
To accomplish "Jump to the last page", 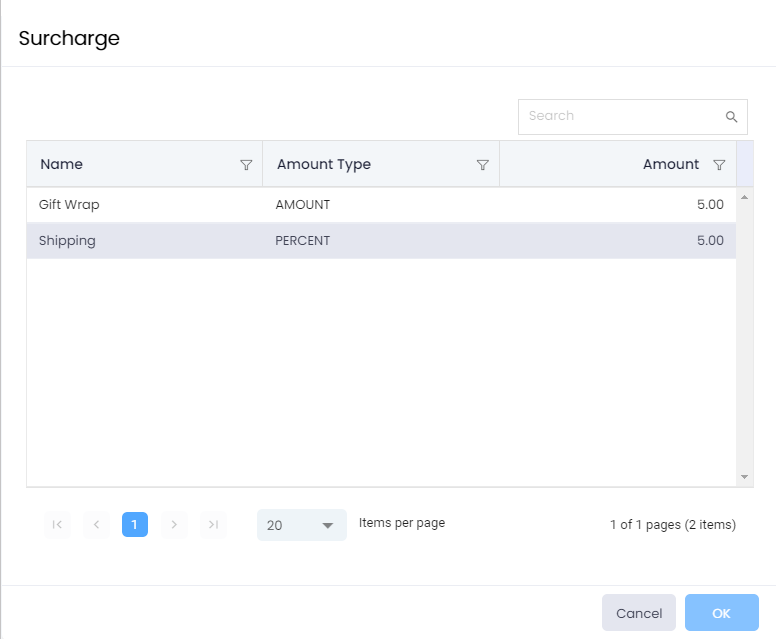I will (213, 525).
